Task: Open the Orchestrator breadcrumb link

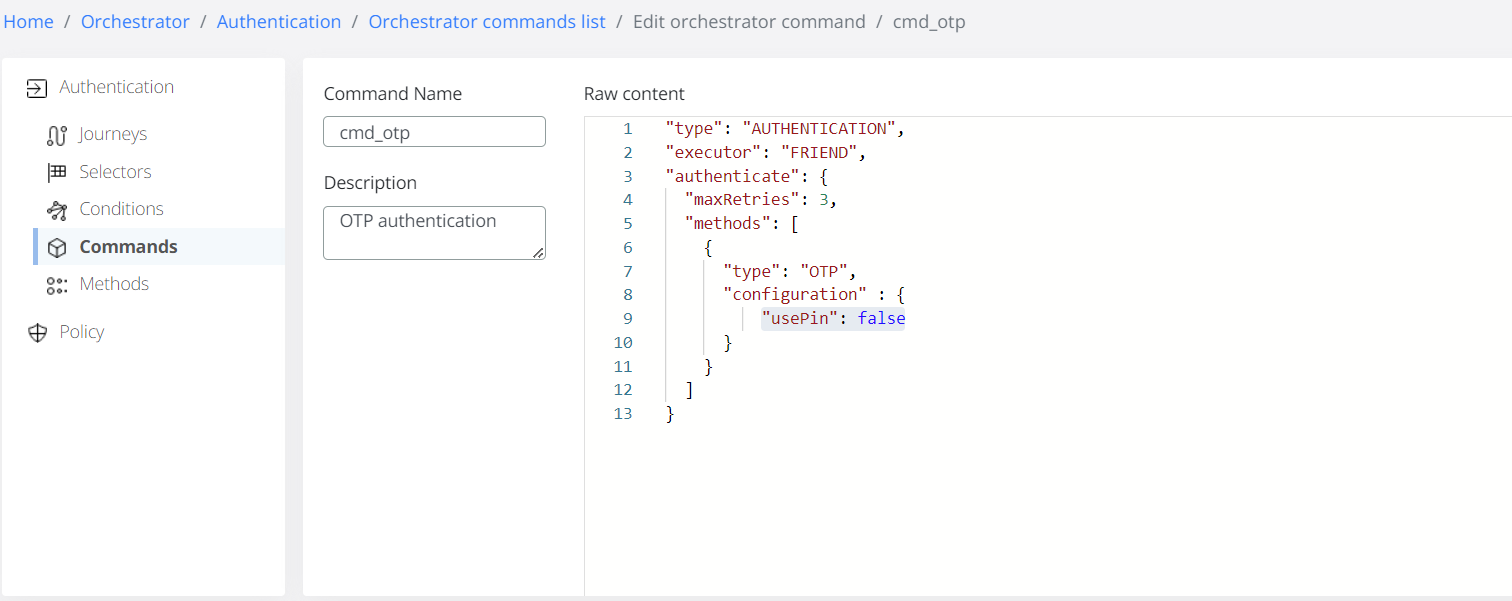Action: coord(135,21)
